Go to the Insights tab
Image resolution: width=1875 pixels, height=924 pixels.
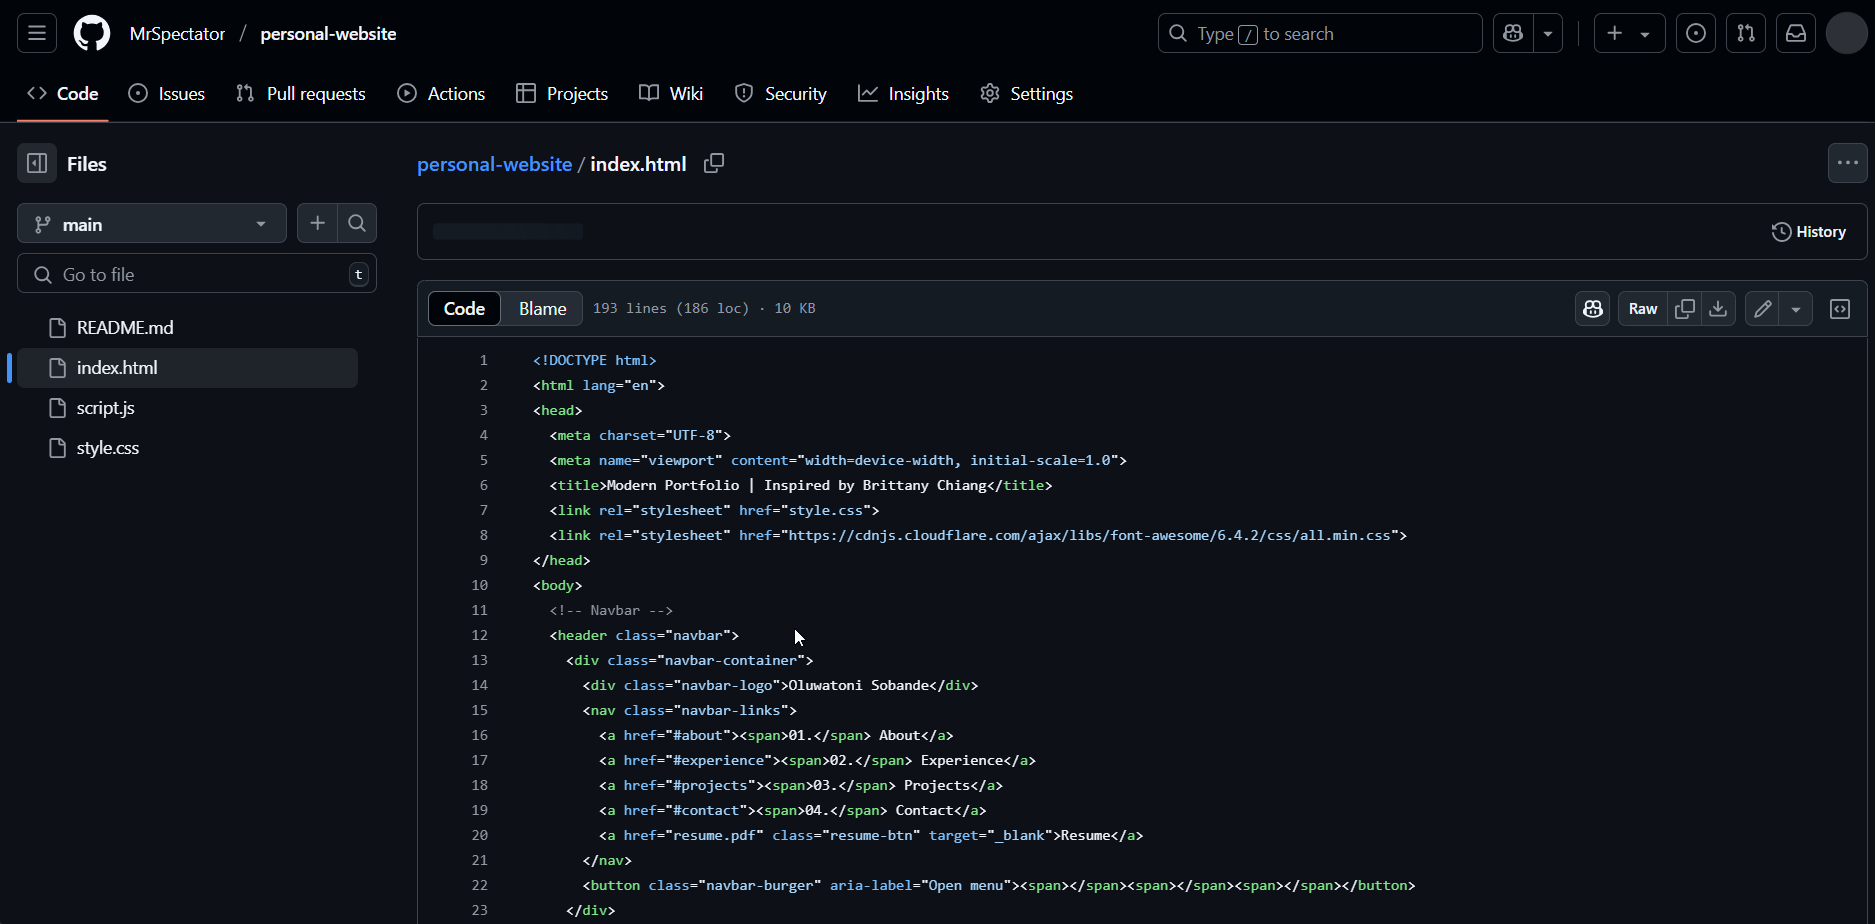[x=904, y=93]
